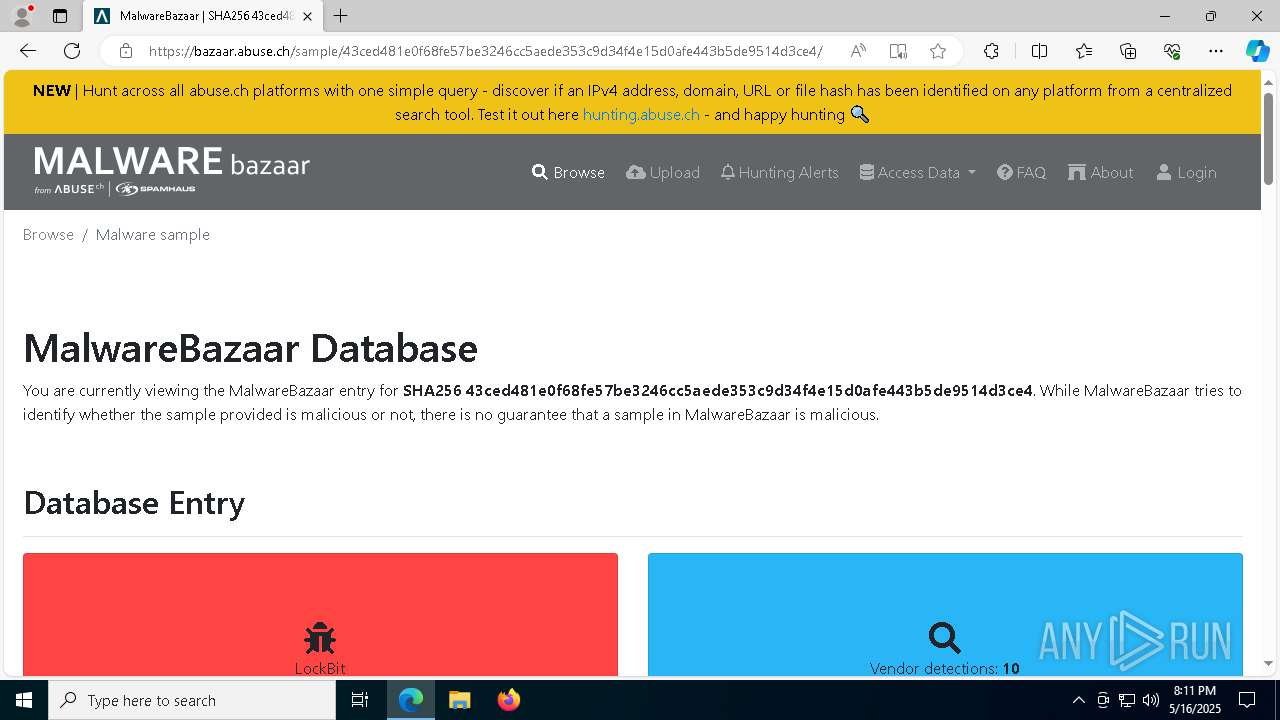Image resolution: width=1280 pixels, height=720 pixels.
Task: Open the Windows Start menu
Action: pyautogui.click(x=24, y=700)
